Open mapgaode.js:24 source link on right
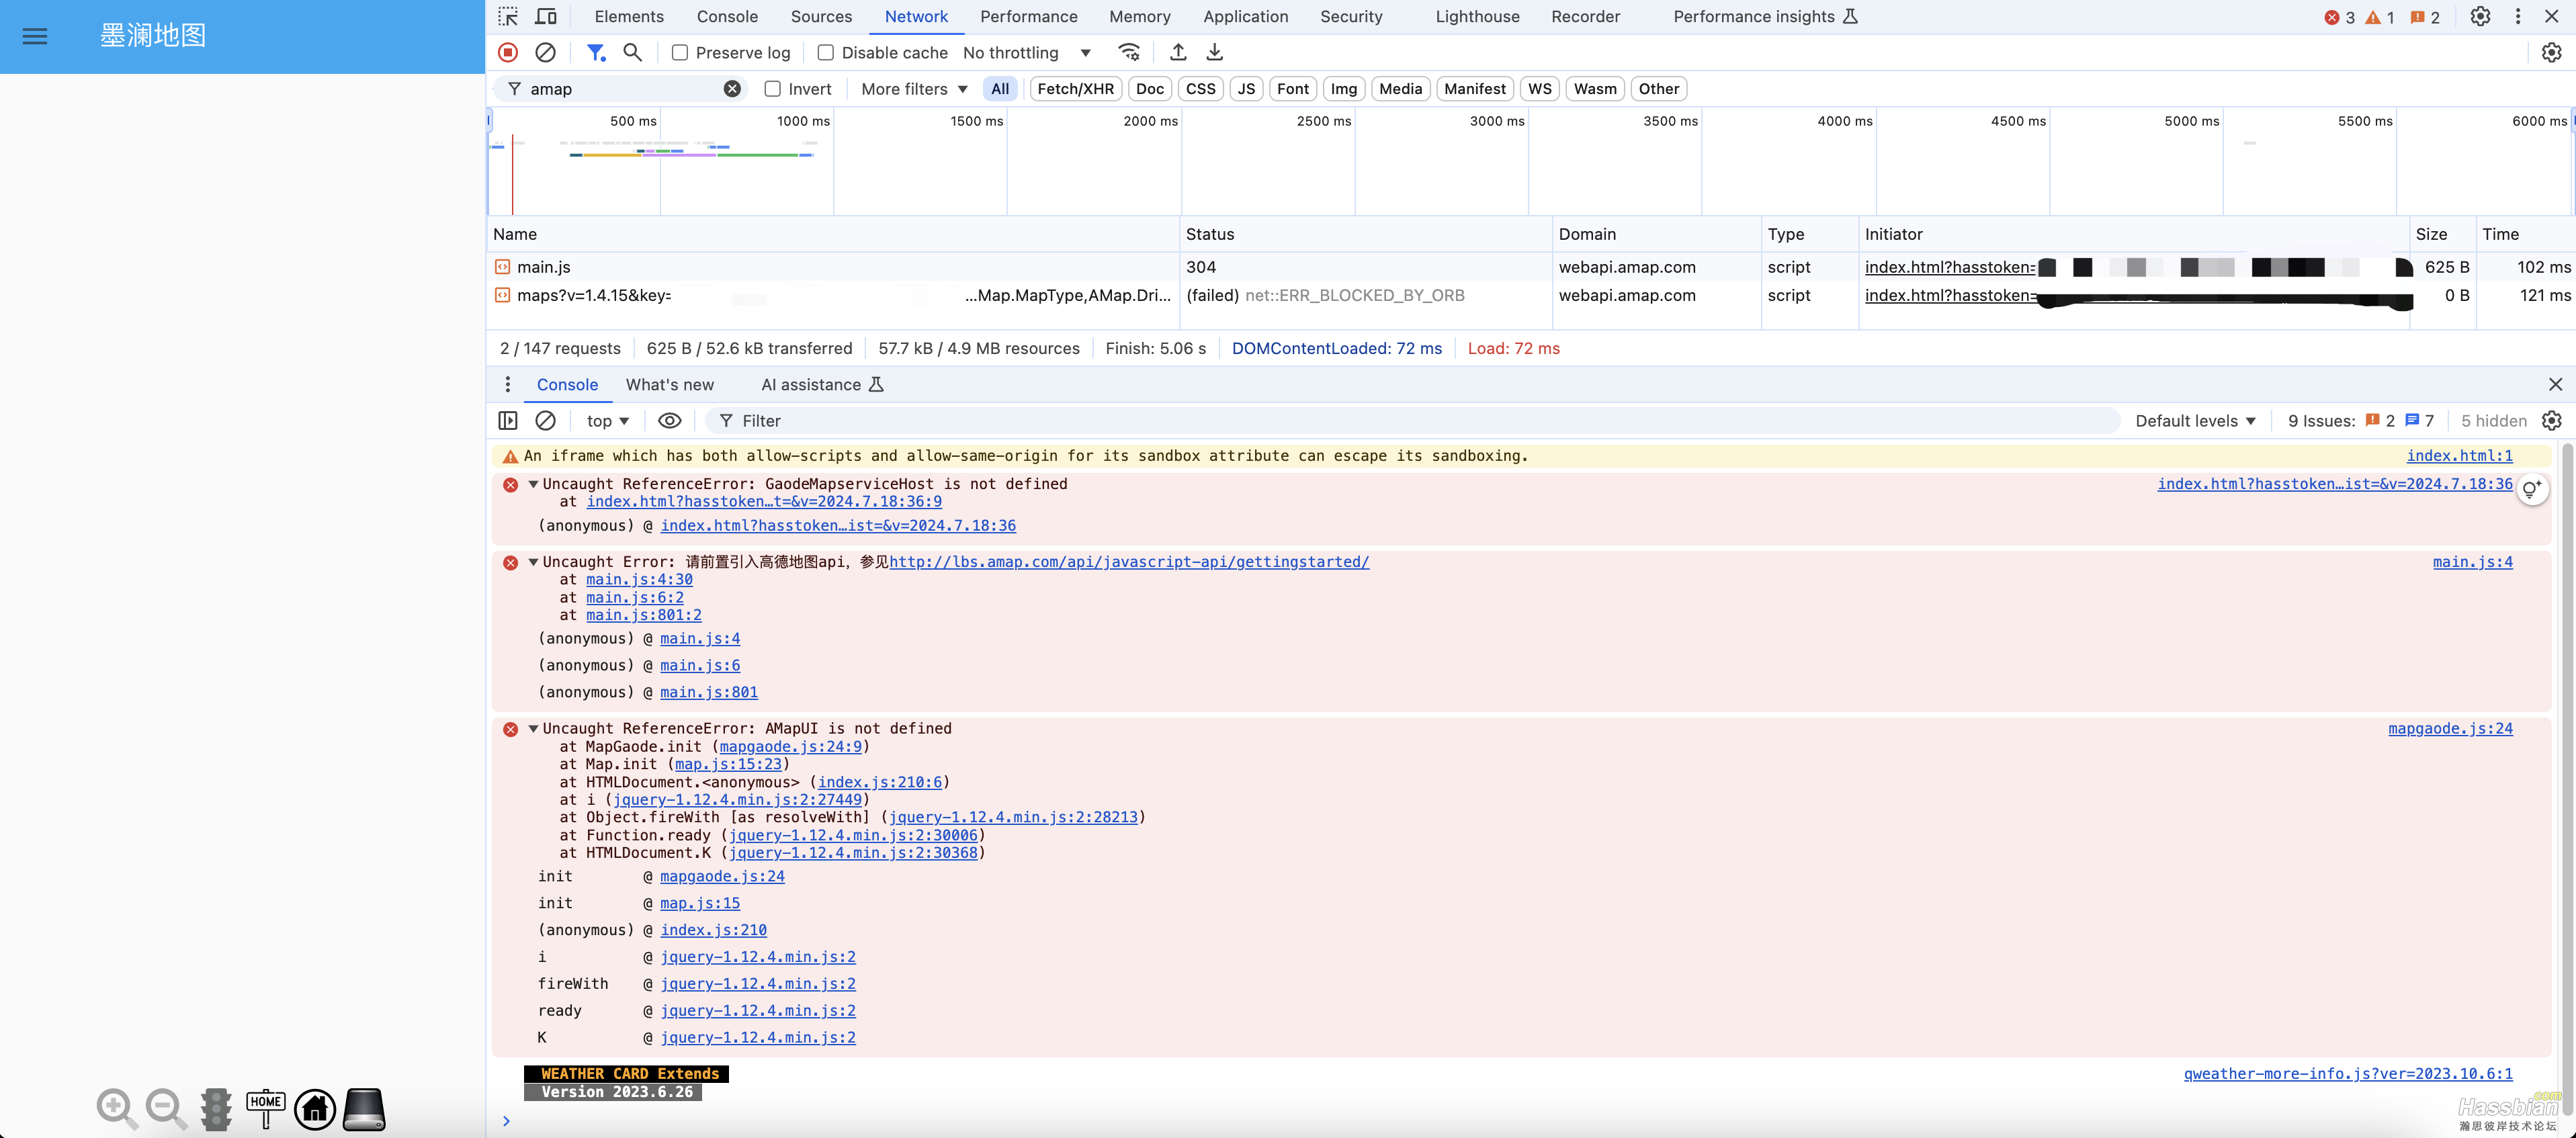This screenshot has width=2576, height=1138. click(2450, 729)
